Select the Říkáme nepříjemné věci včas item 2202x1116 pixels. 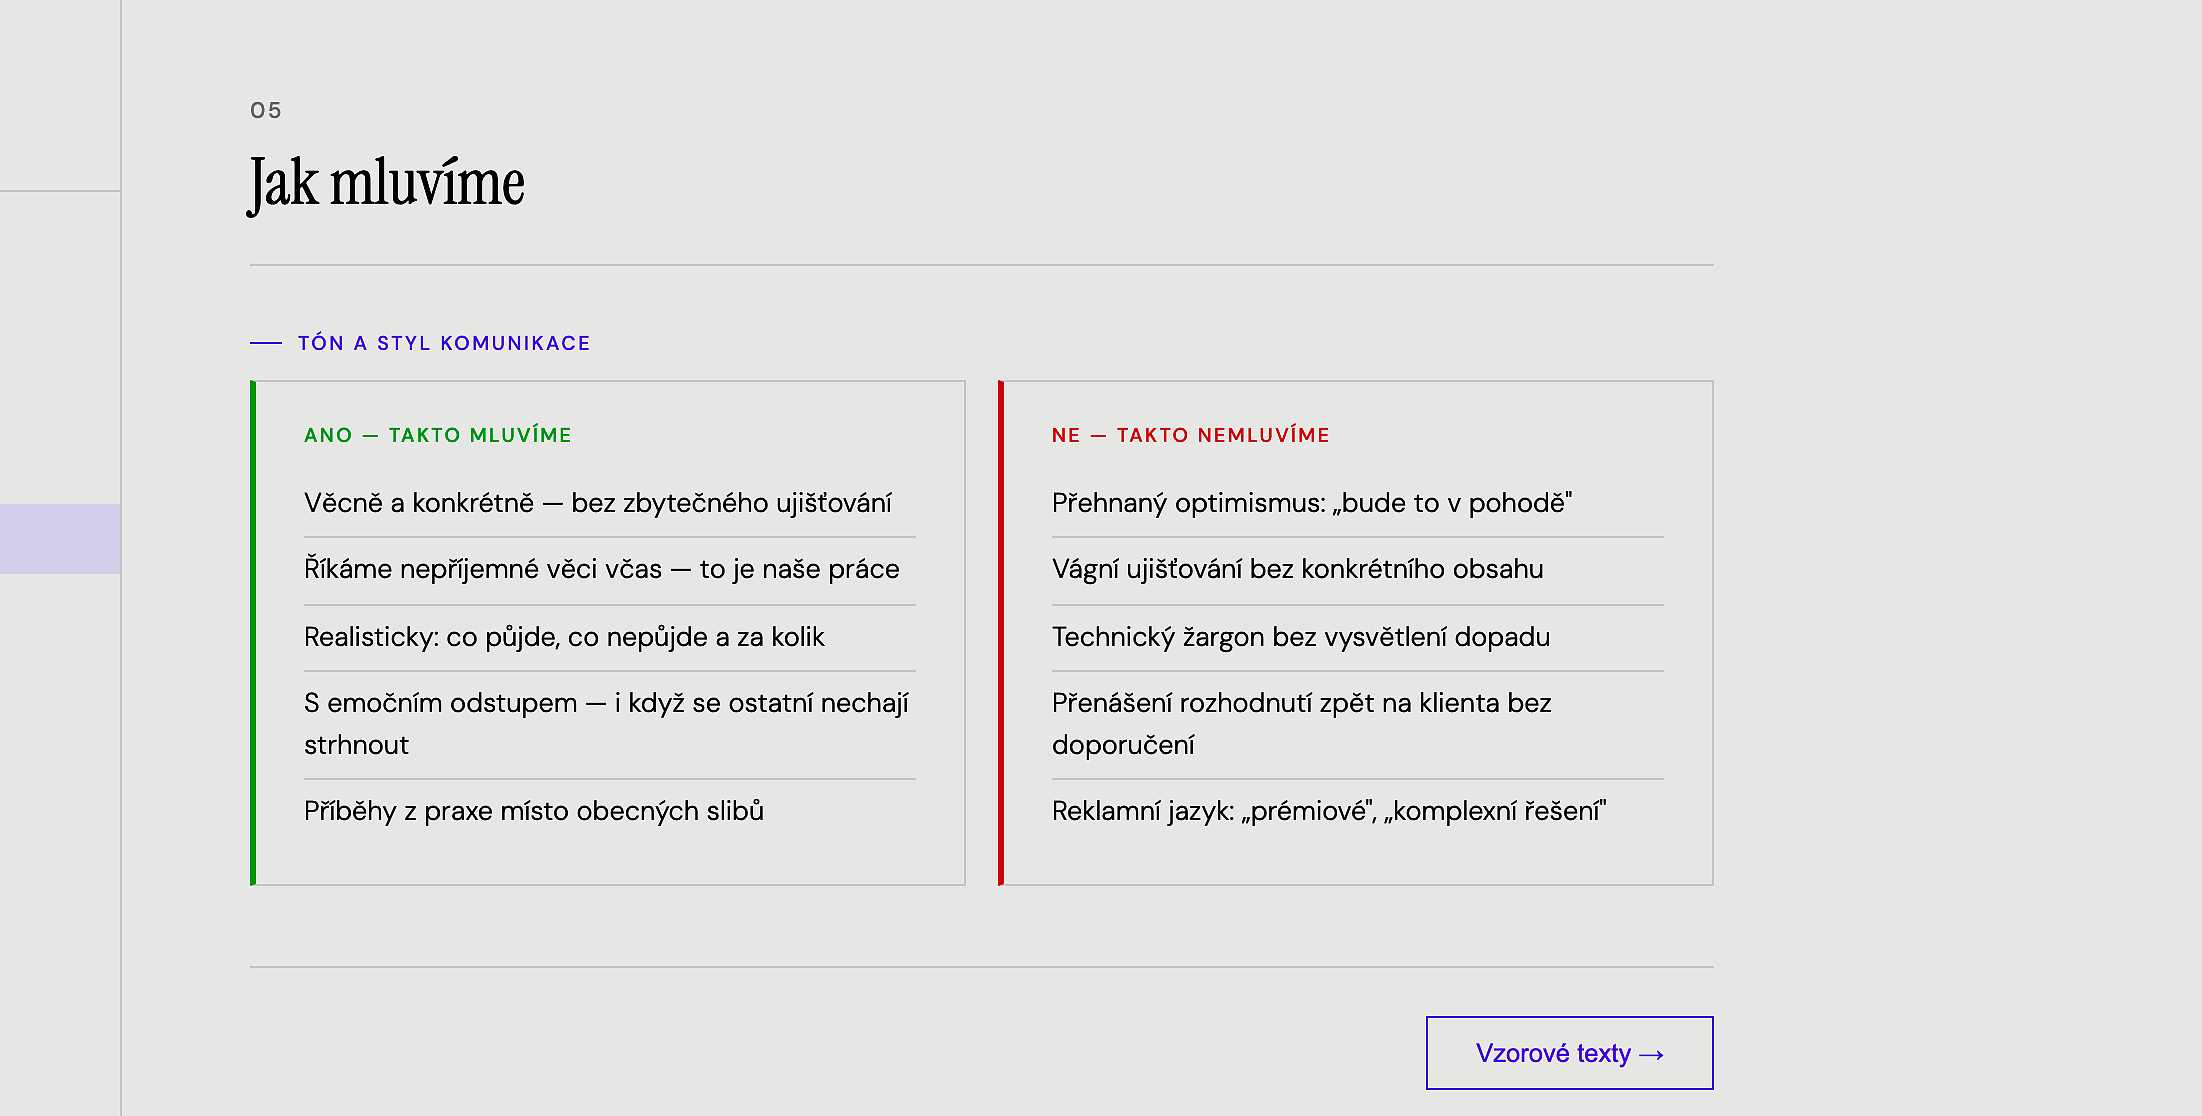pyautogui.click(x=602, y=569)
